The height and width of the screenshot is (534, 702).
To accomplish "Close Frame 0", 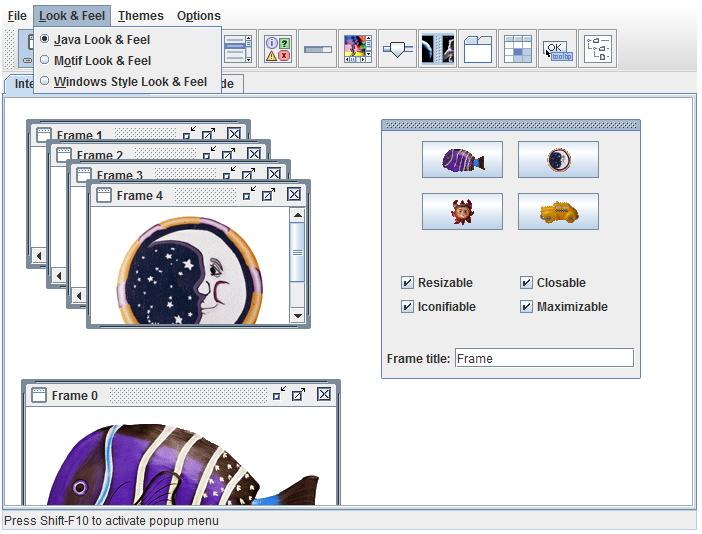I will click(324, 394).
